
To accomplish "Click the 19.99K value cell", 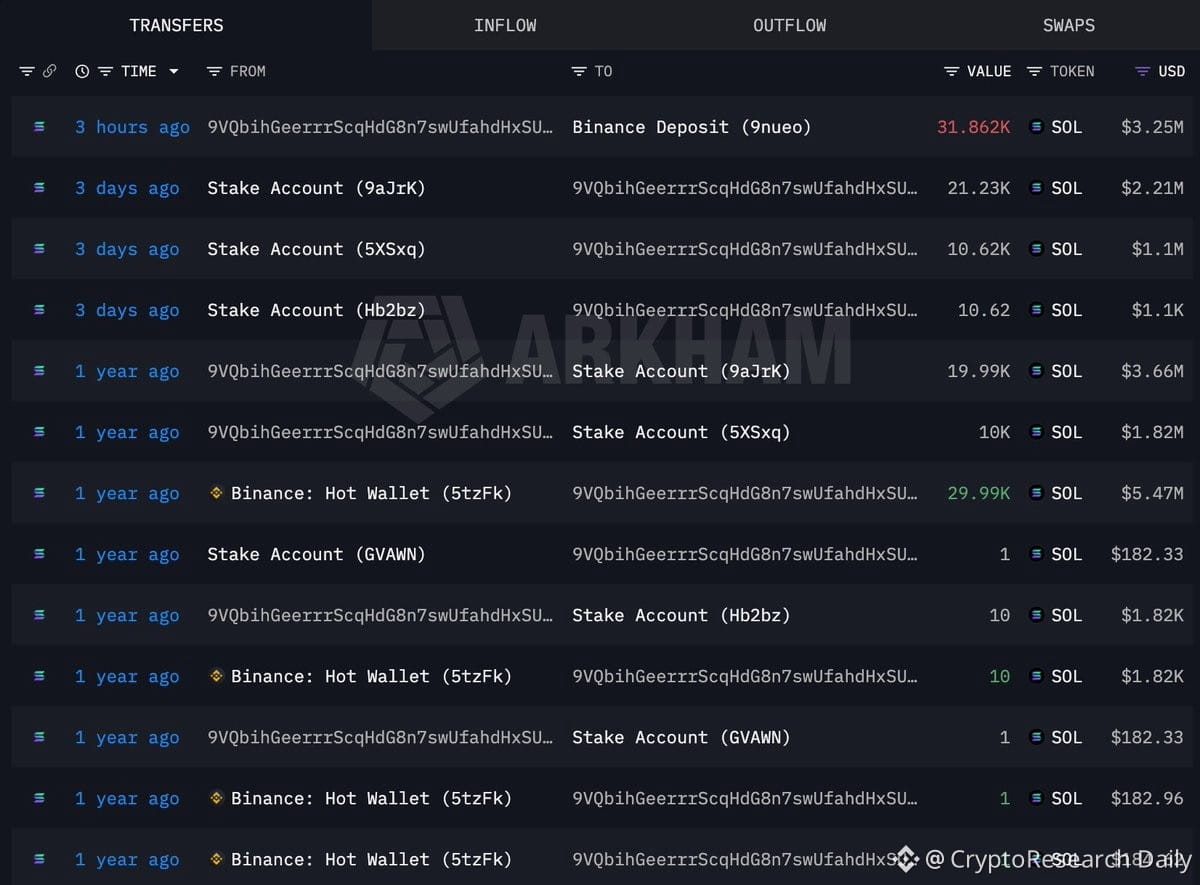I will 978,371.
